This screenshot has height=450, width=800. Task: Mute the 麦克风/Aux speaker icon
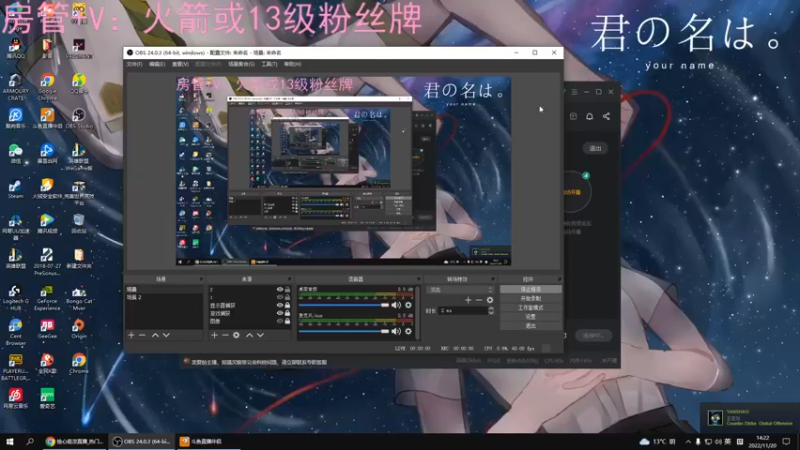(396, 331)
